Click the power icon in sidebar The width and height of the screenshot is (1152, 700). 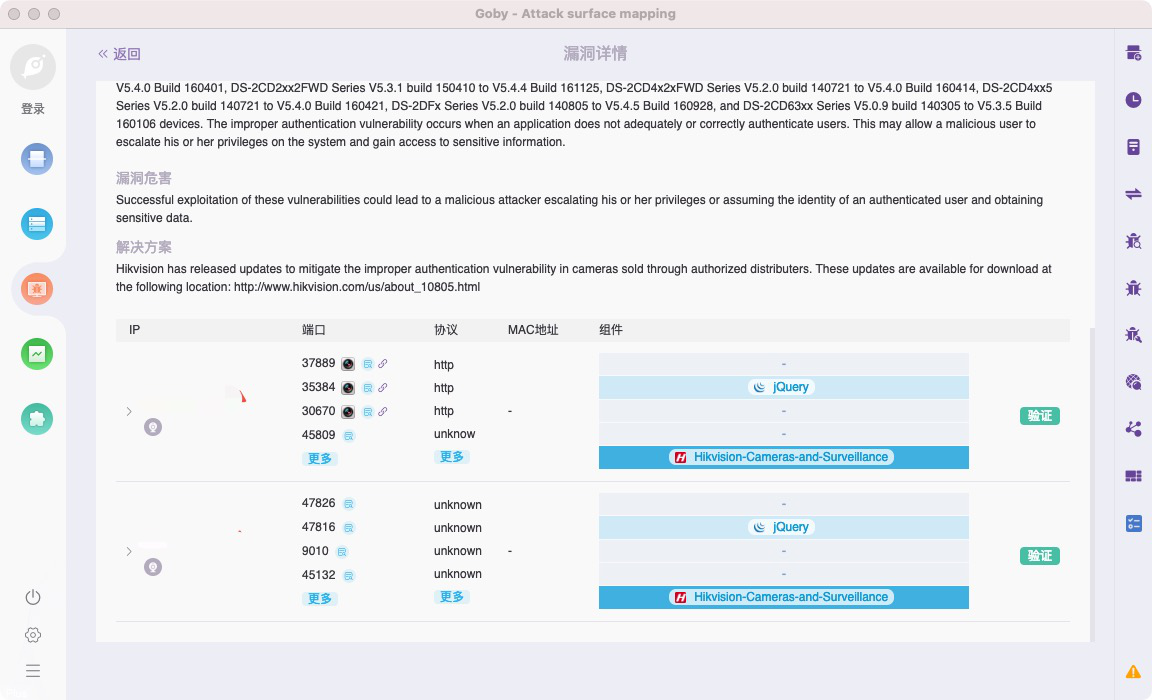click(x=33, y=597)
